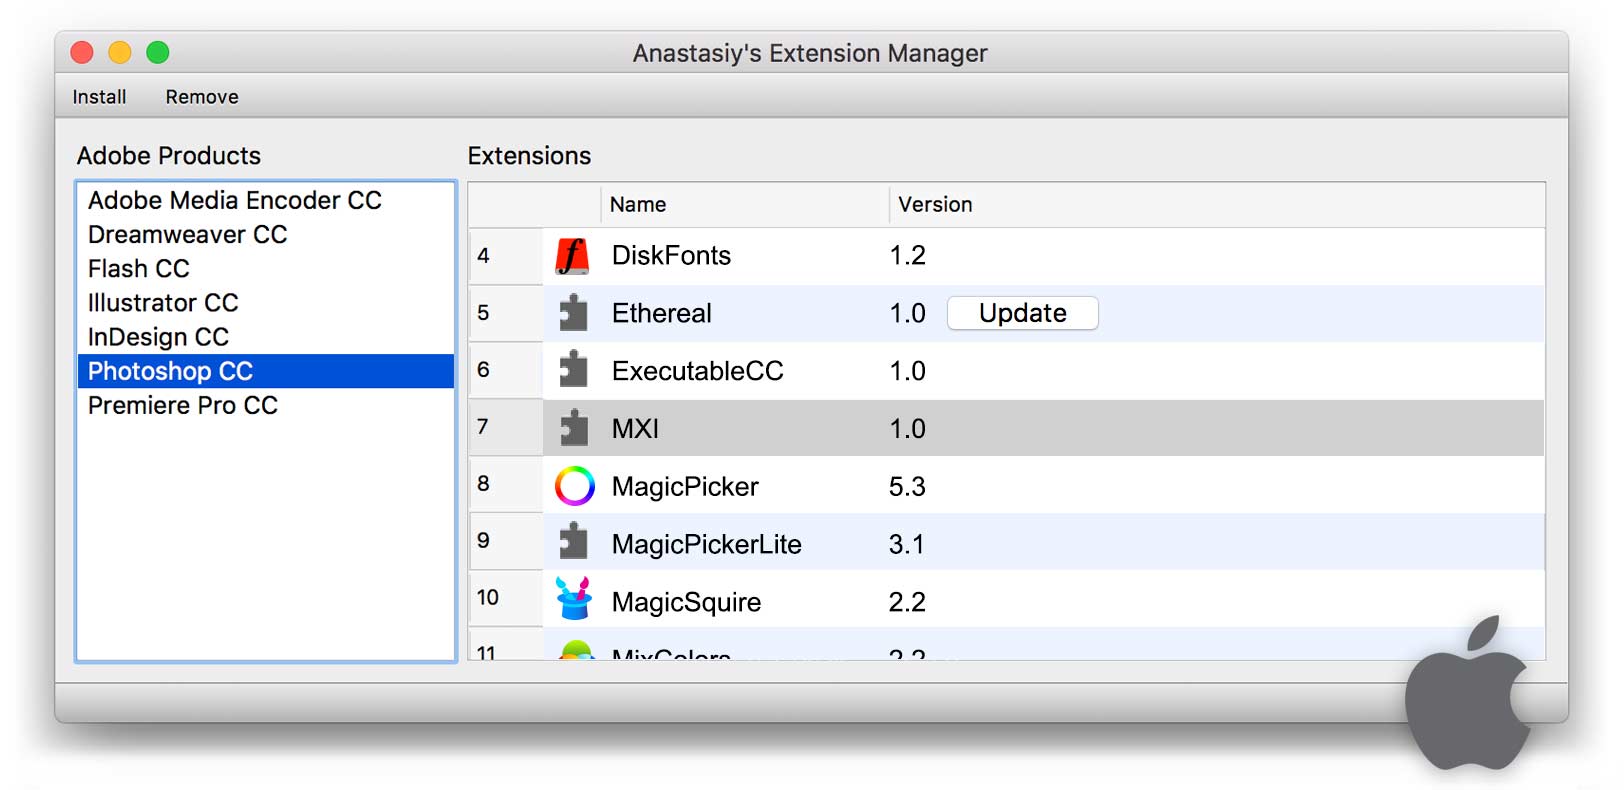Image resolution: width=1624 pixels, height=790 pixels.
Task: Maximize the window with green button
Action: [x=158, y=52]
